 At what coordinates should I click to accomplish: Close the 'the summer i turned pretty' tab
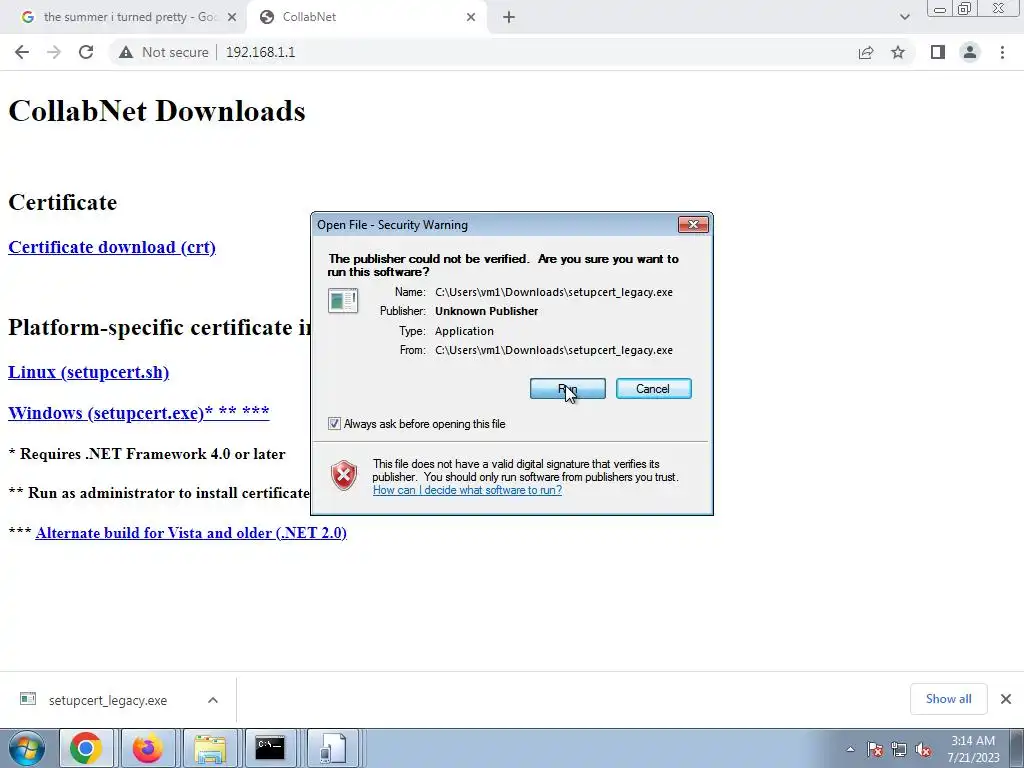point(232,18)
